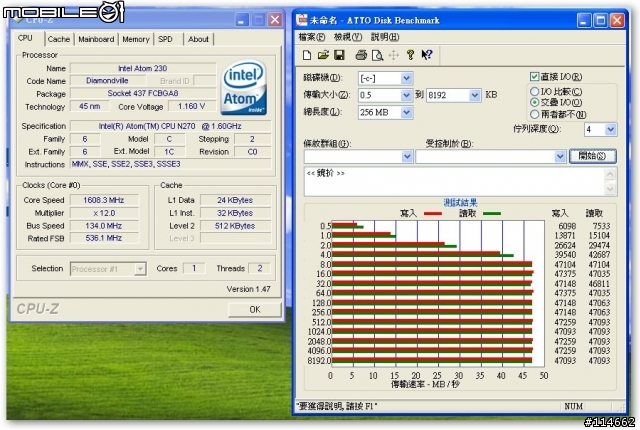Screen dimensions: 640x430
Task: Click the 6098 write result value
Action: point(567,226)
